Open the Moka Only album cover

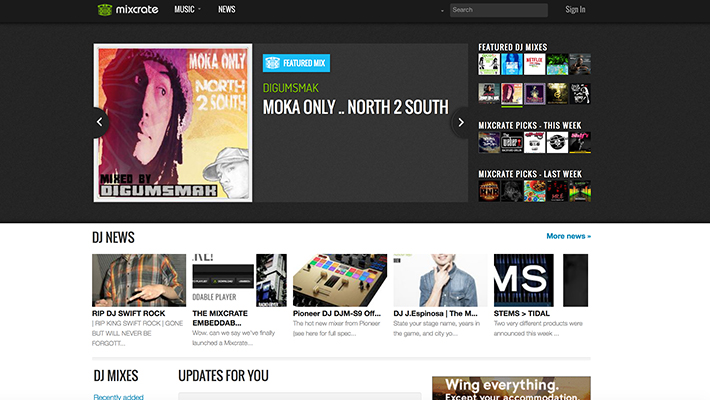(171, 122)
